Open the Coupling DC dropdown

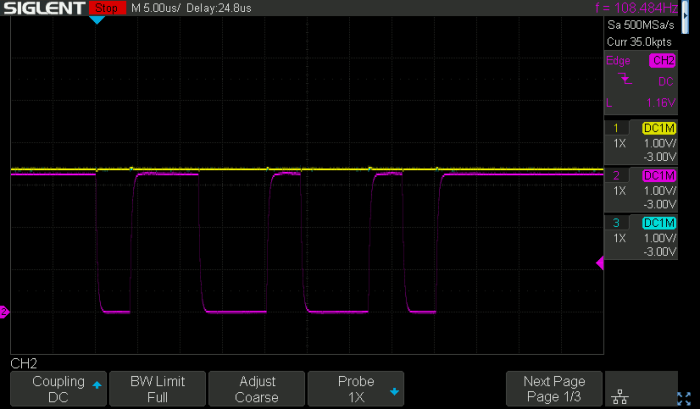coord(57,389)
